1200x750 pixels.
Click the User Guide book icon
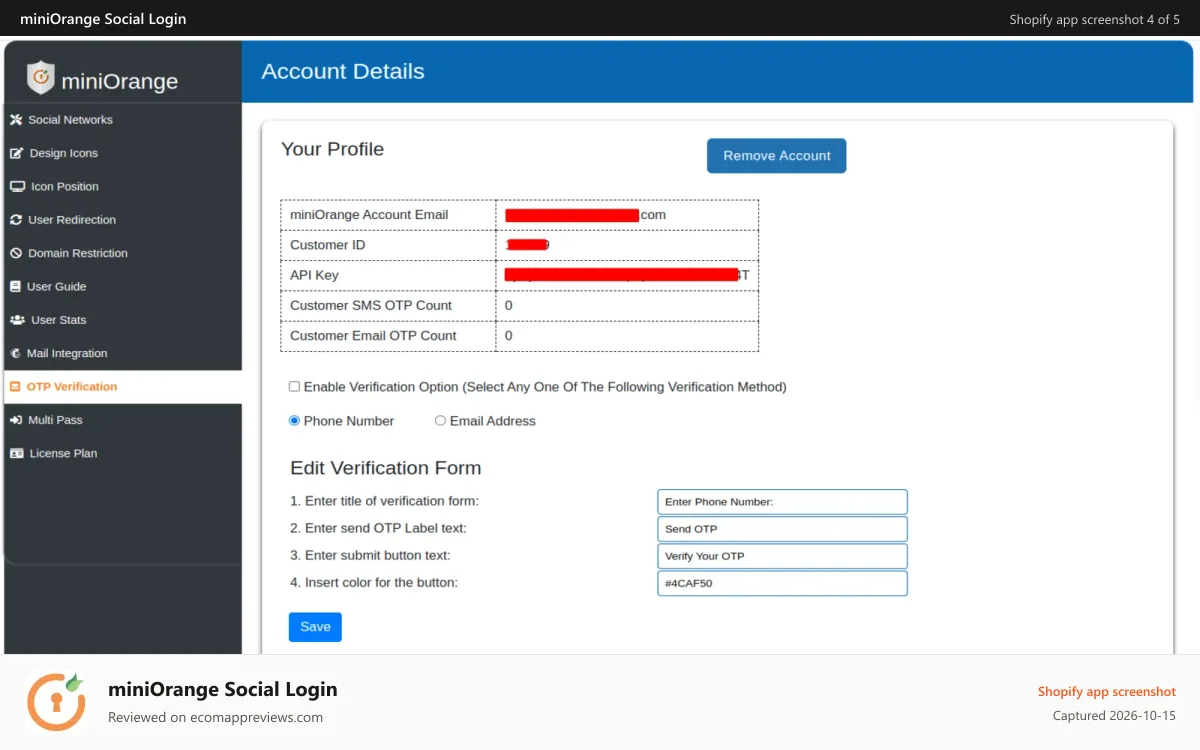(15, 287)
